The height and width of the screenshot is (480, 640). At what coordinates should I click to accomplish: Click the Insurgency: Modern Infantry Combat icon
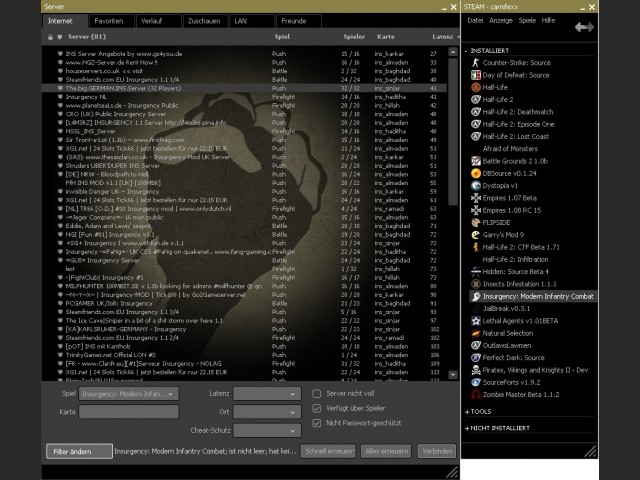476,296
